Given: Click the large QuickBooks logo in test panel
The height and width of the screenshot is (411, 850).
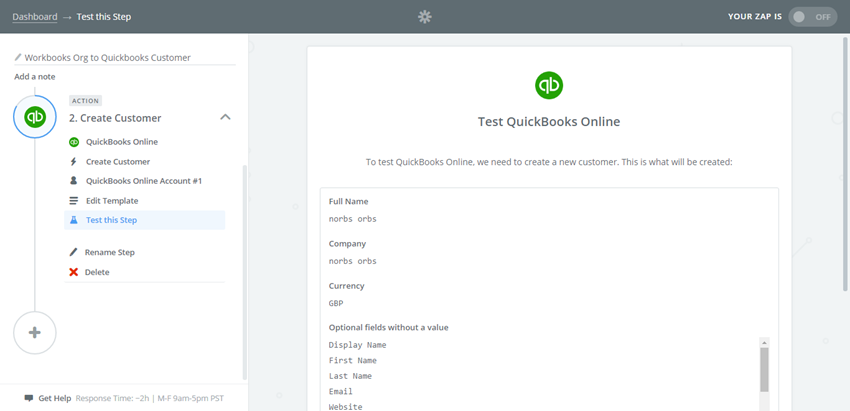Looking at the screenshot, I should (549, 85).
